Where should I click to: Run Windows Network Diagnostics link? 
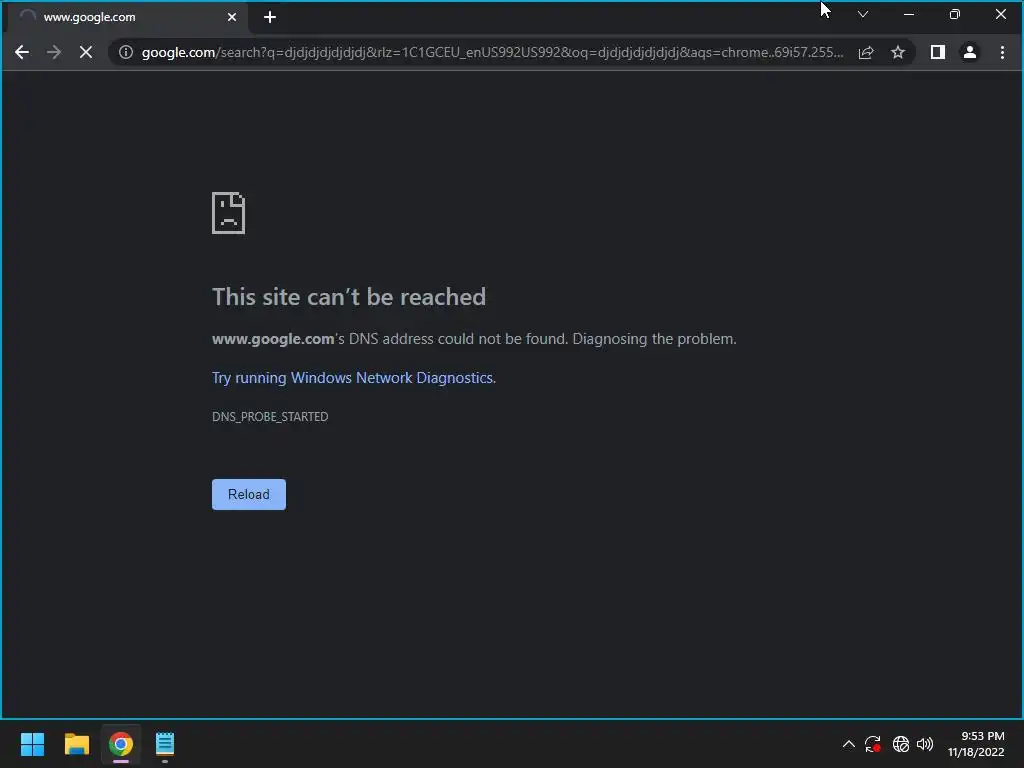pos(353,377)
